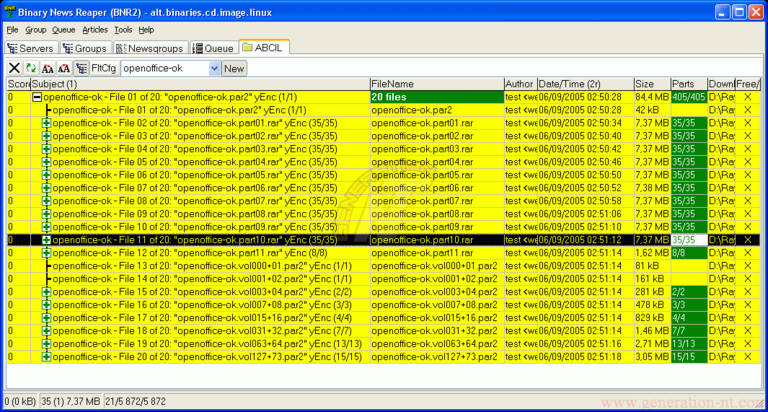This screenshot has height=412, width=768.
Task: Expand the File 15 of 20 vol003+04.par2 row
Action: 47,292
